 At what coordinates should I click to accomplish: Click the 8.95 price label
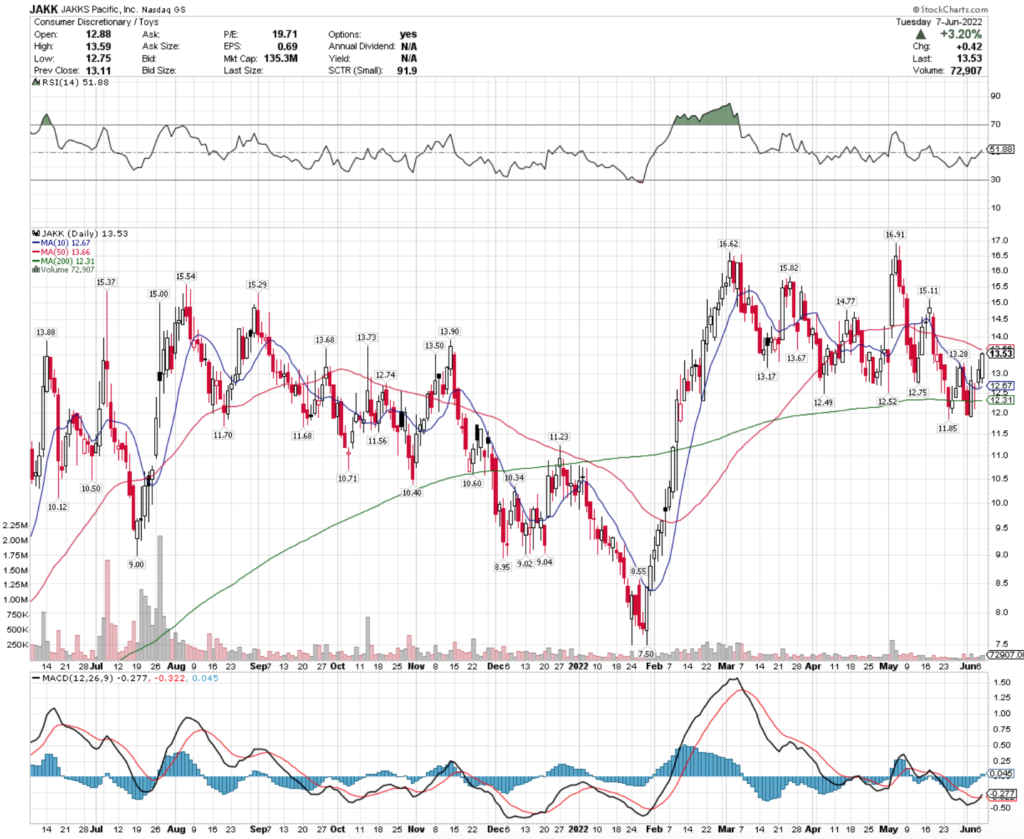coord(502,567)
